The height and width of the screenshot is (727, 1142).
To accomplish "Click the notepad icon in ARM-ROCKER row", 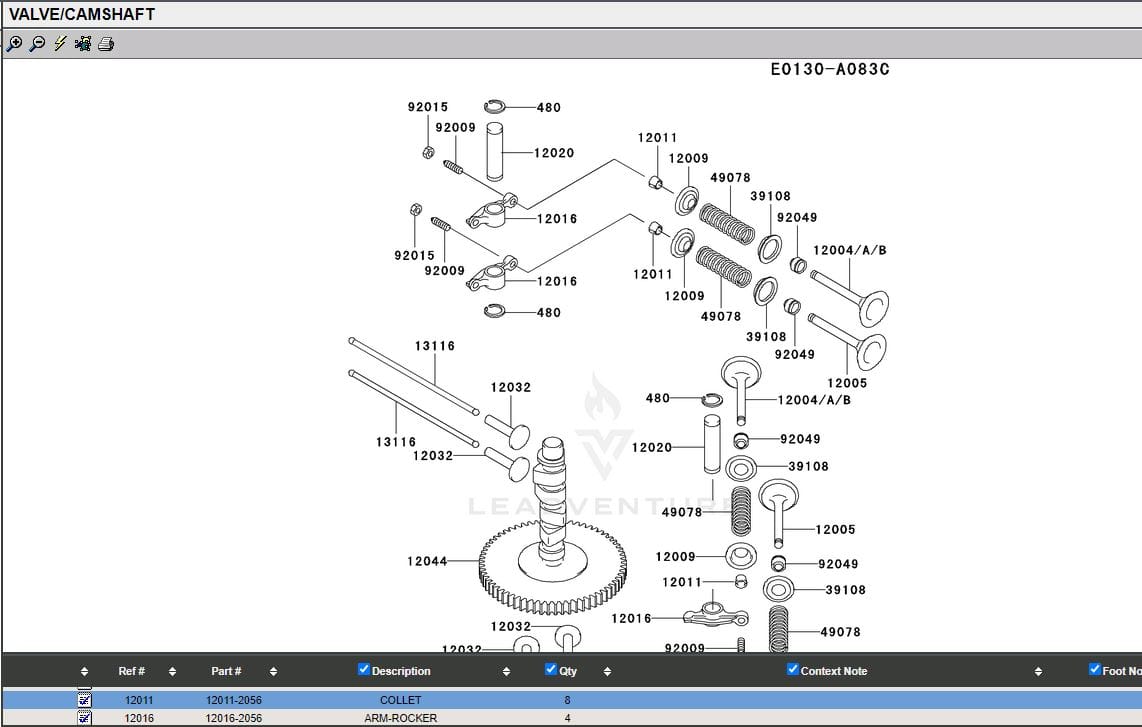I will click(x=85, y=718).
